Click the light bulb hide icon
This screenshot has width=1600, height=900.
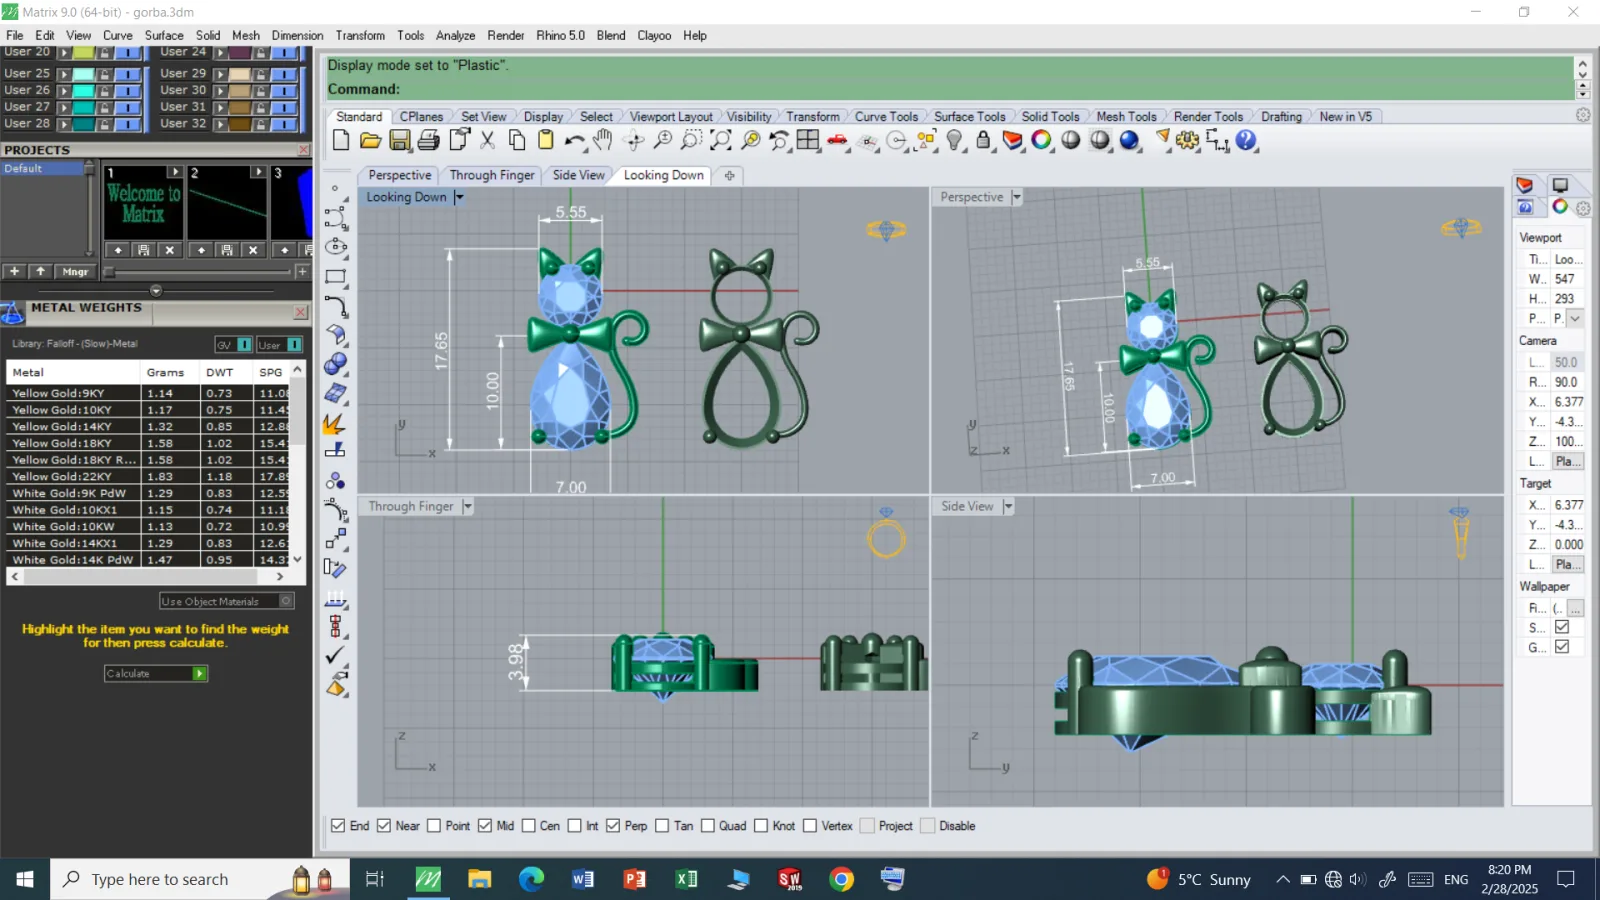coord(955,140)
